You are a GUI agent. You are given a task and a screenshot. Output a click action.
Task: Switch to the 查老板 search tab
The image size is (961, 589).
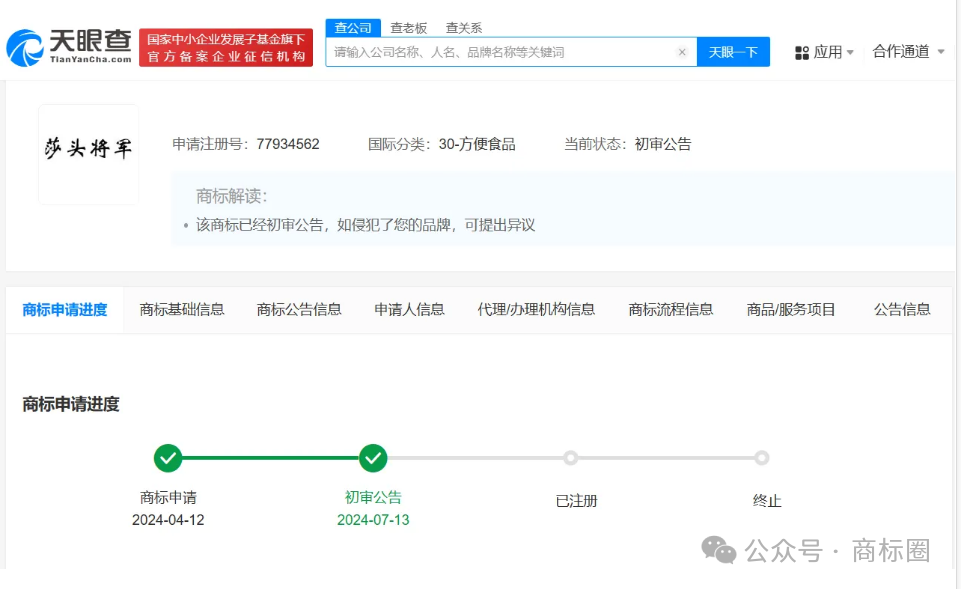408,28
